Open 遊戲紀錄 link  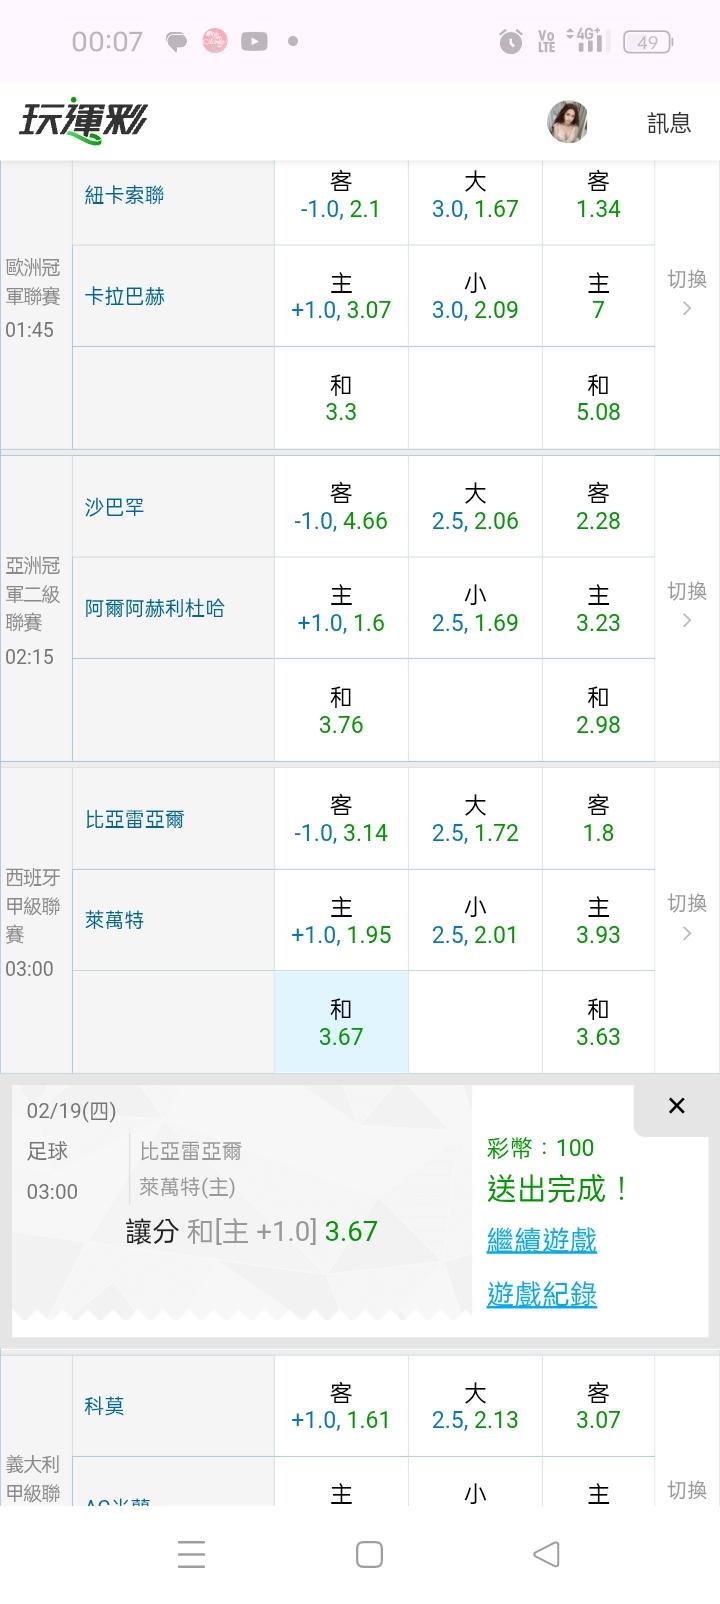(541, 1295)
